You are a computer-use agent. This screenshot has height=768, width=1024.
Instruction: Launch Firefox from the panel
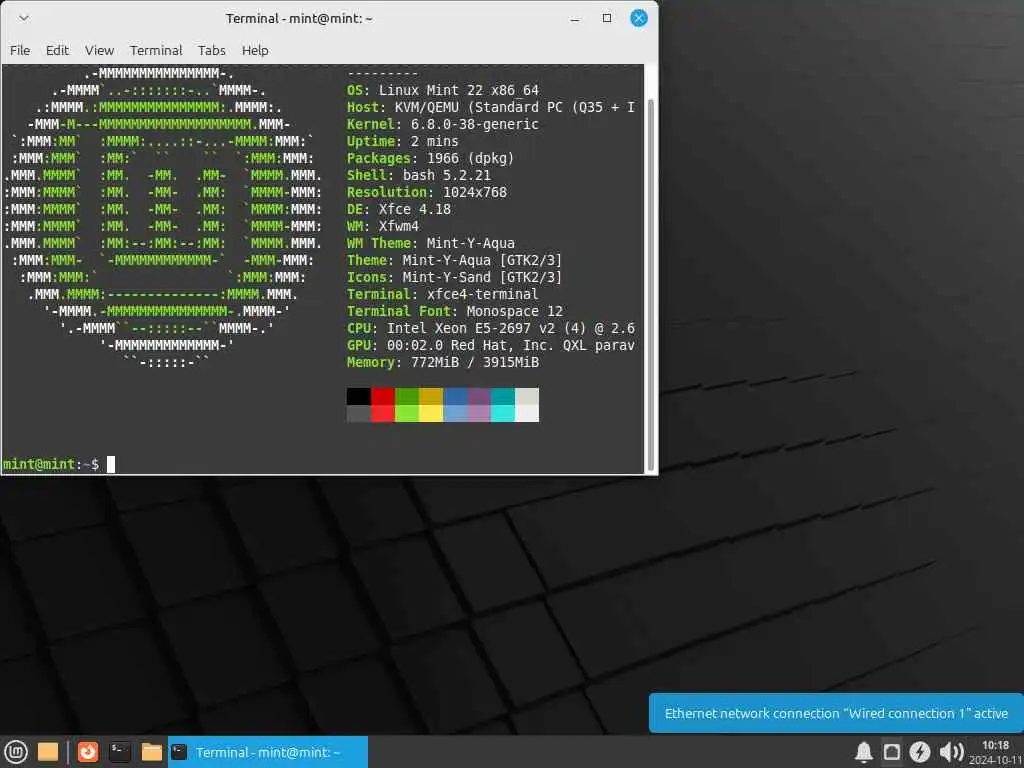pyautogui.click(x=88, y=752)
